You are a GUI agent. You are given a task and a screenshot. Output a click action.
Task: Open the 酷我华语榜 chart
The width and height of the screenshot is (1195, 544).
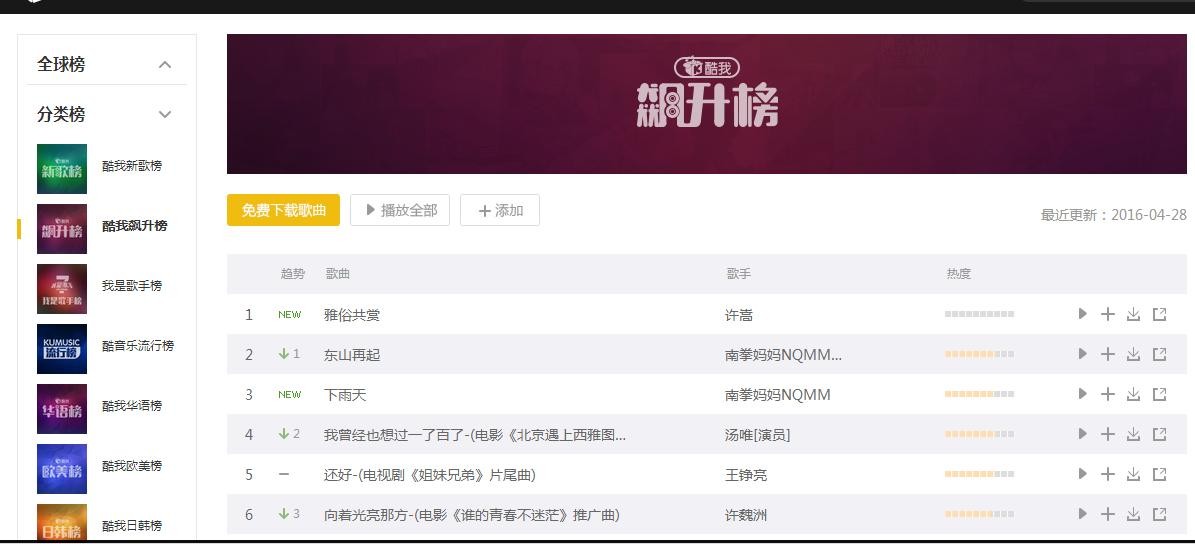click(132, 405)
